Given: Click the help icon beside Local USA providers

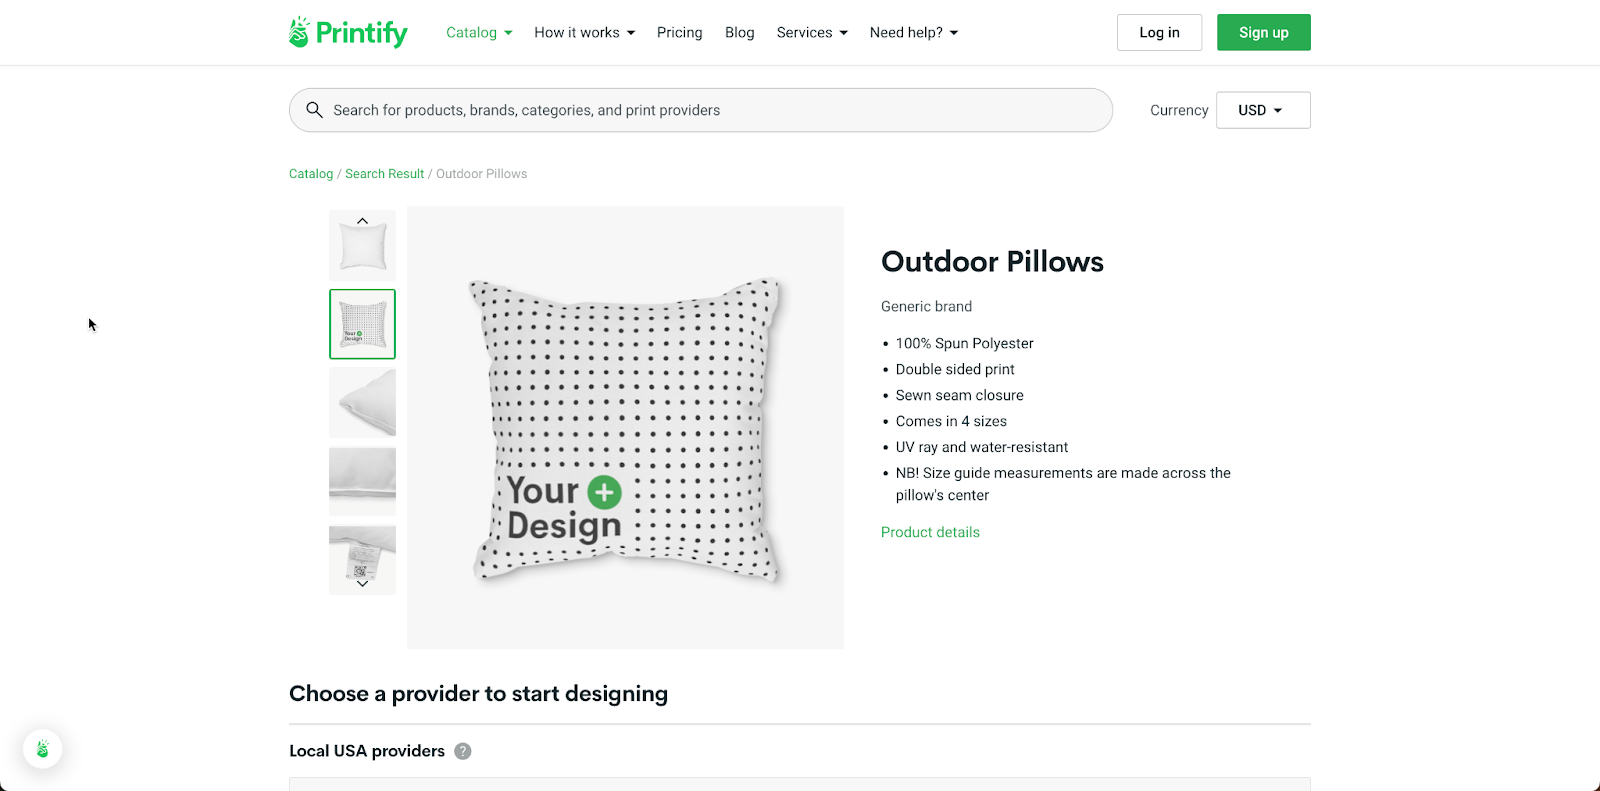Looking at the screenshot, I should click(462, 751).
